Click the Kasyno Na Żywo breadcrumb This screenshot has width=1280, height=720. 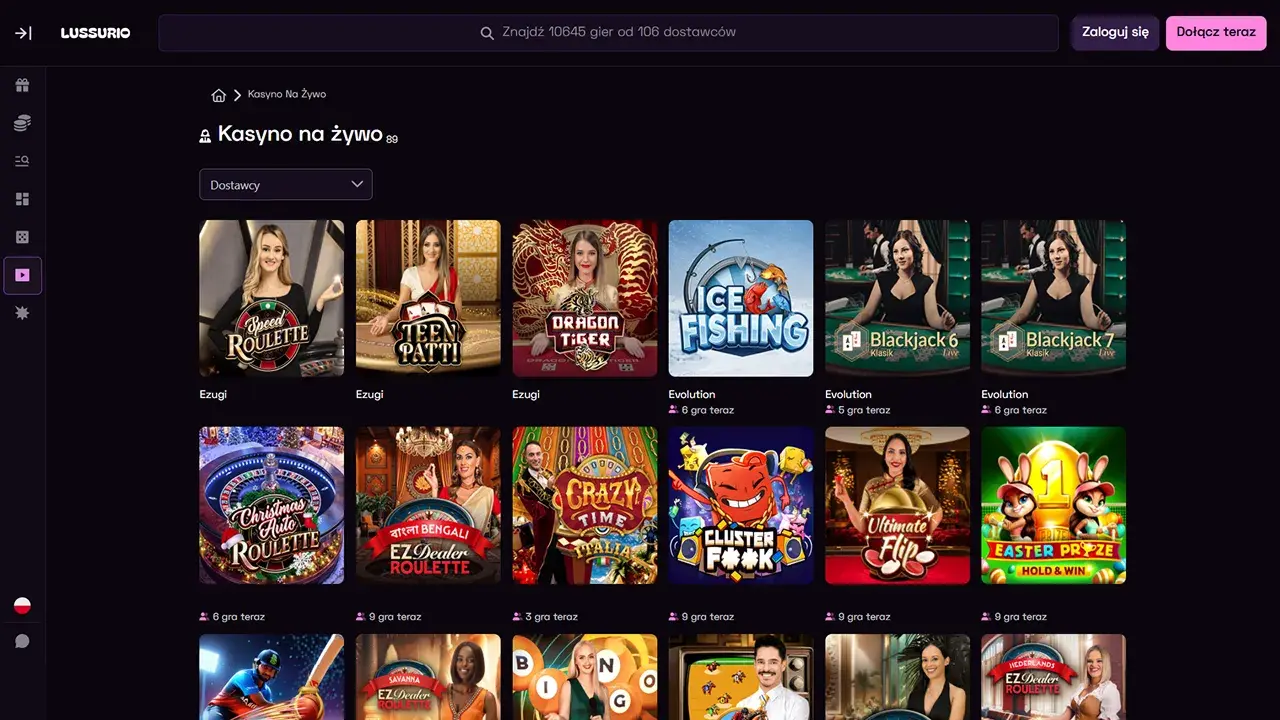[x=287, y=94]
